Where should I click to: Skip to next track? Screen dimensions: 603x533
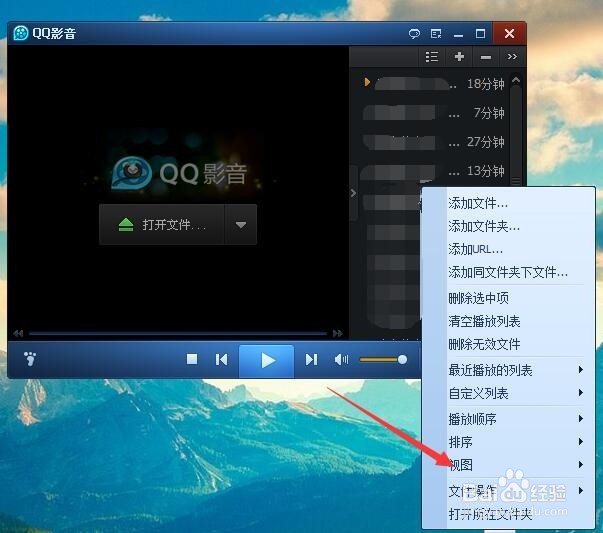click(x=311, y=360)
